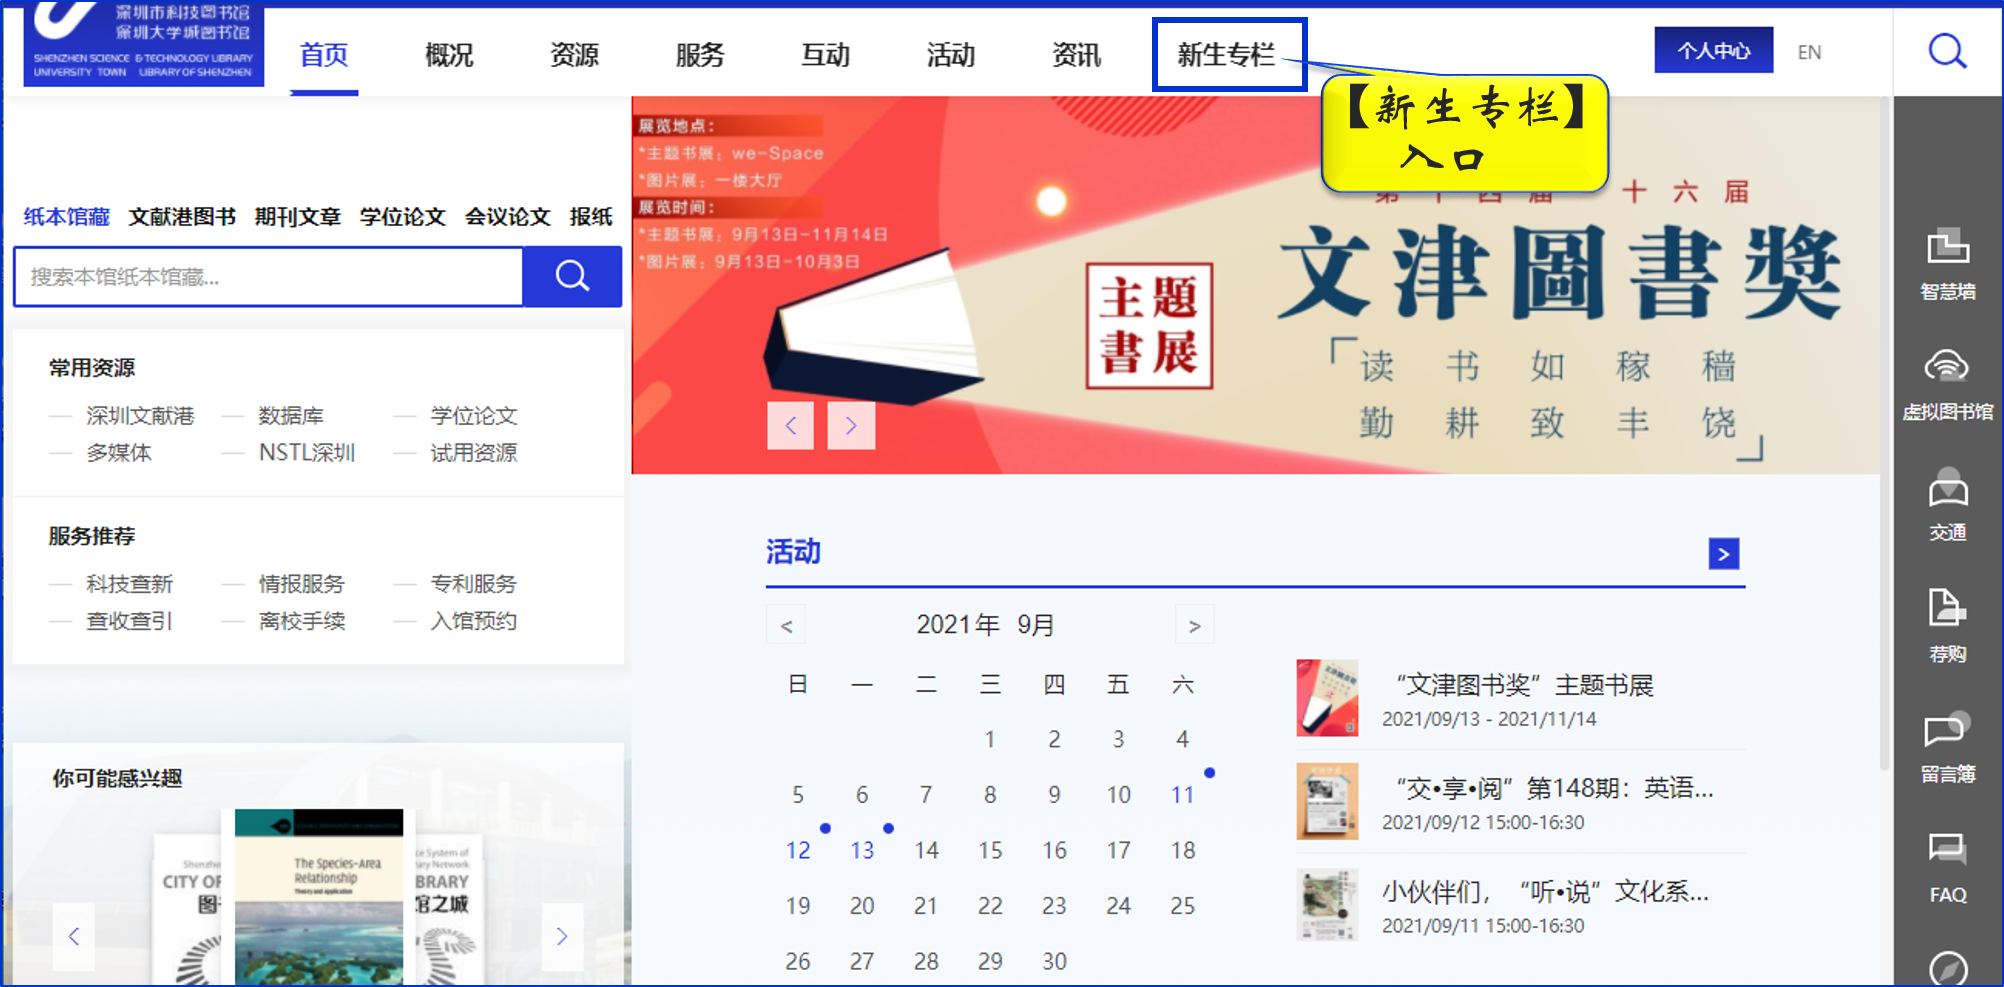Open the 留言簿 message board icon

coord(1947,746)
